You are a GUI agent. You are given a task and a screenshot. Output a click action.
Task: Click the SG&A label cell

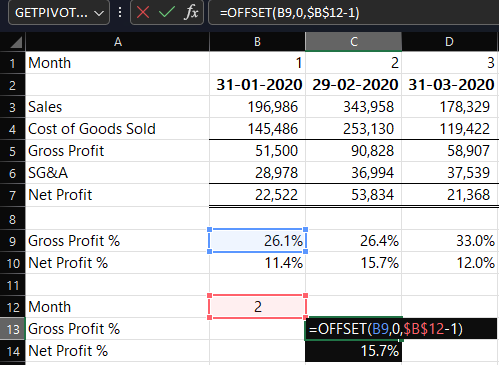pos(117,173)
